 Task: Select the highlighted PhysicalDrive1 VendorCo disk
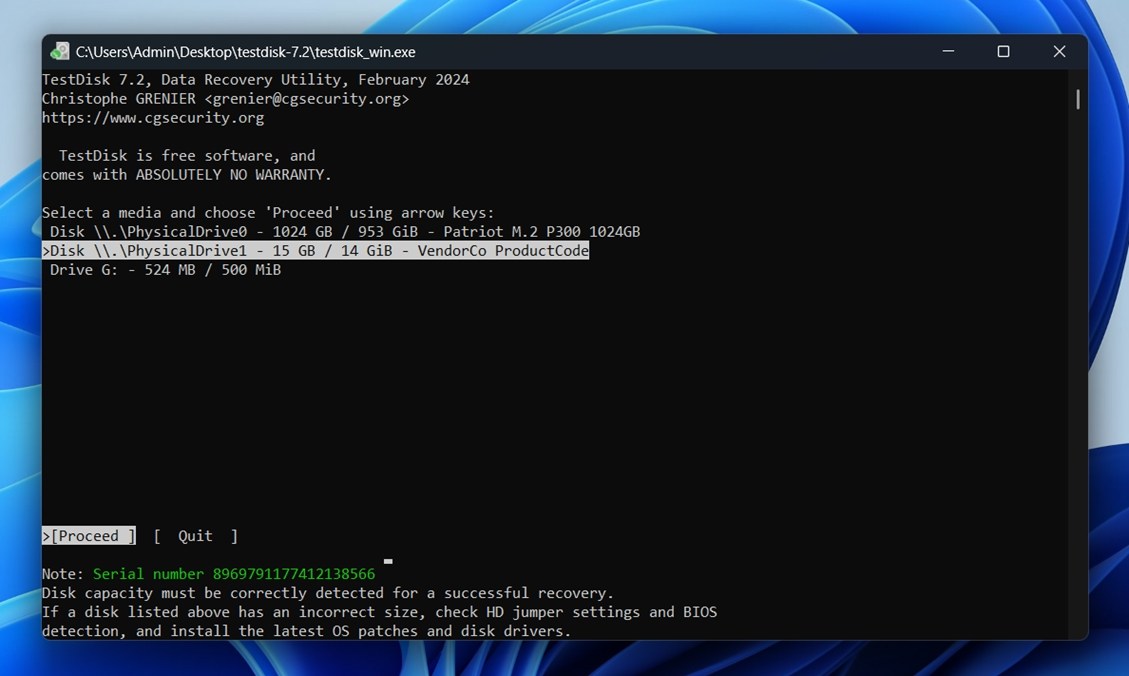(316, 251)
